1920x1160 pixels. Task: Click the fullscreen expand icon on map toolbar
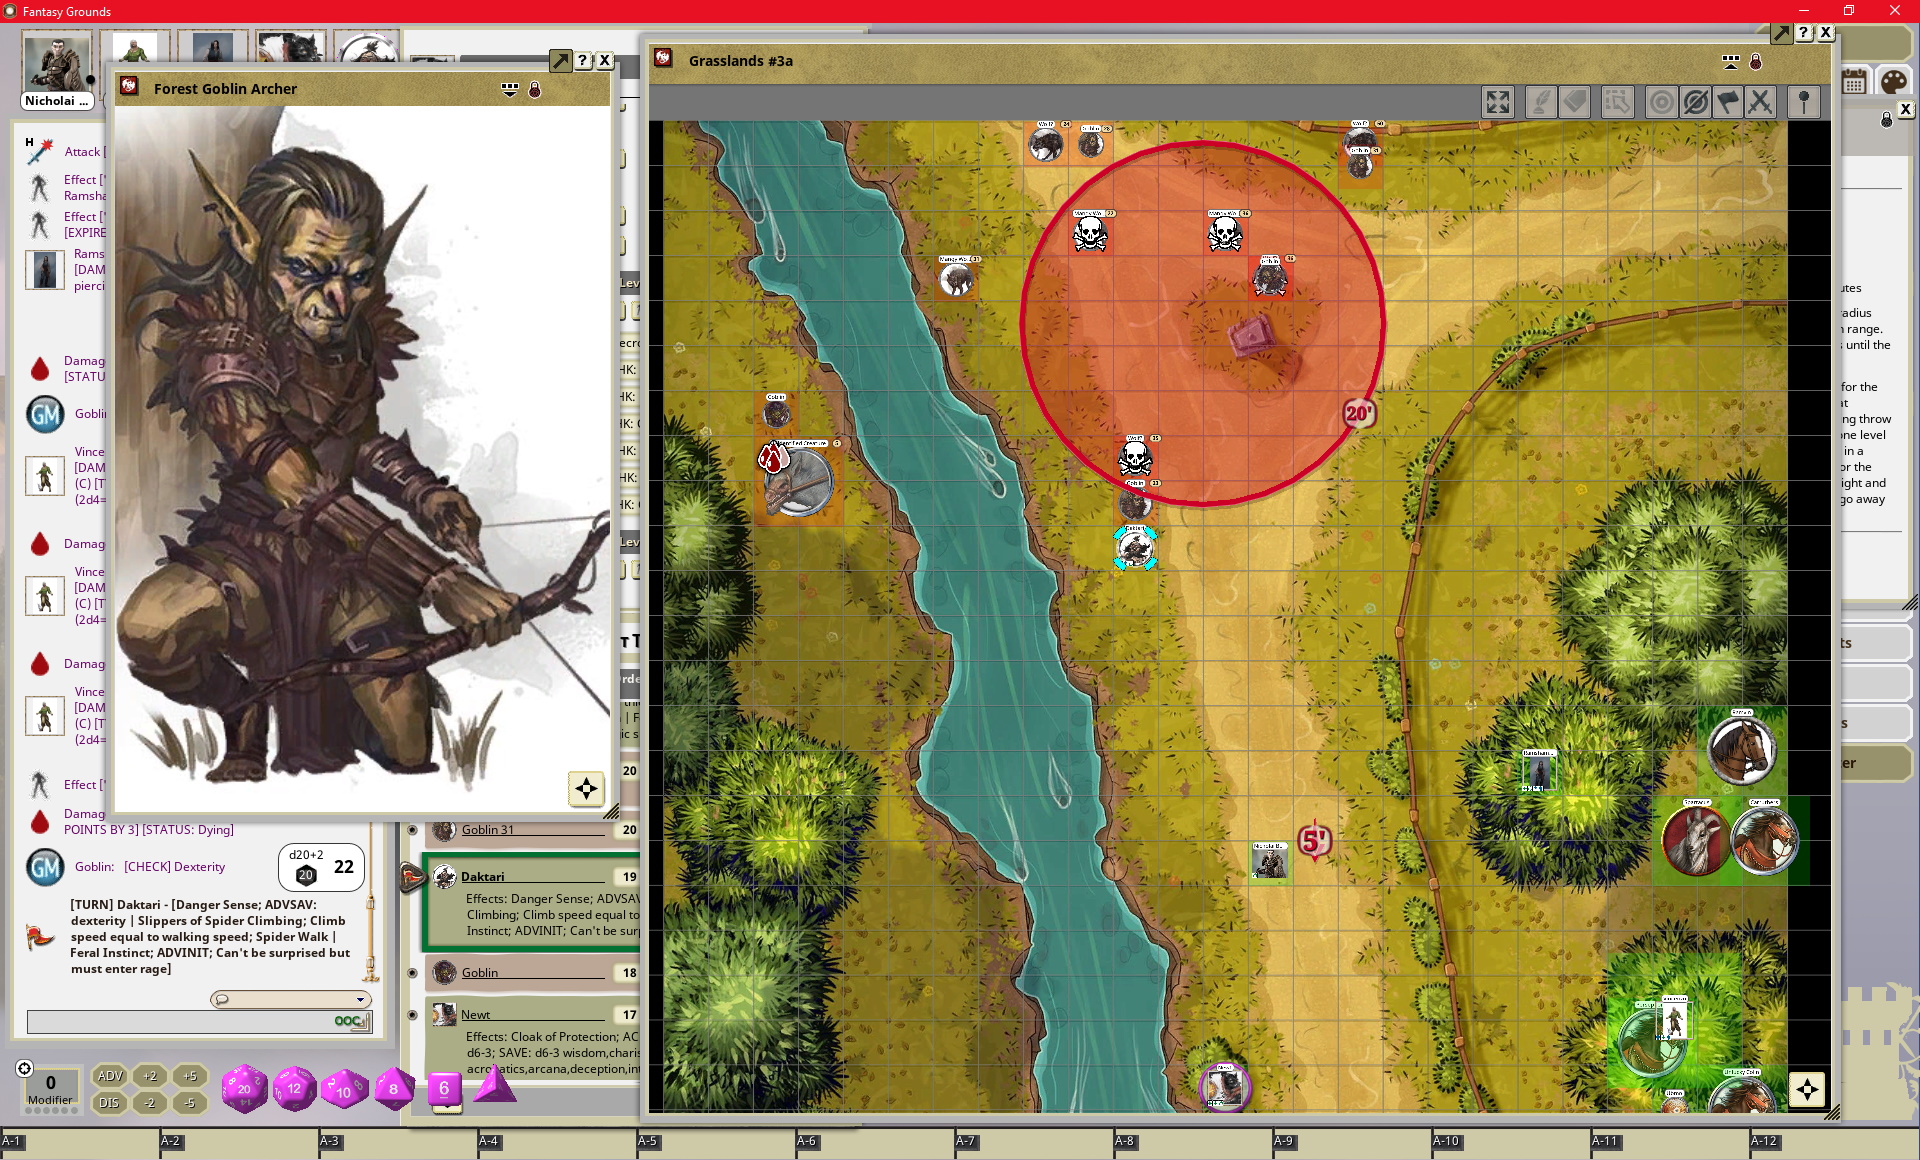tap(1497, 102)
